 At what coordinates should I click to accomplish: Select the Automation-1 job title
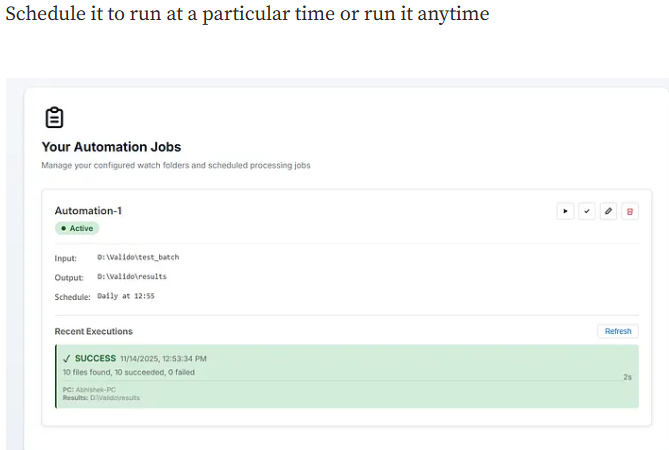pos(88,211)
